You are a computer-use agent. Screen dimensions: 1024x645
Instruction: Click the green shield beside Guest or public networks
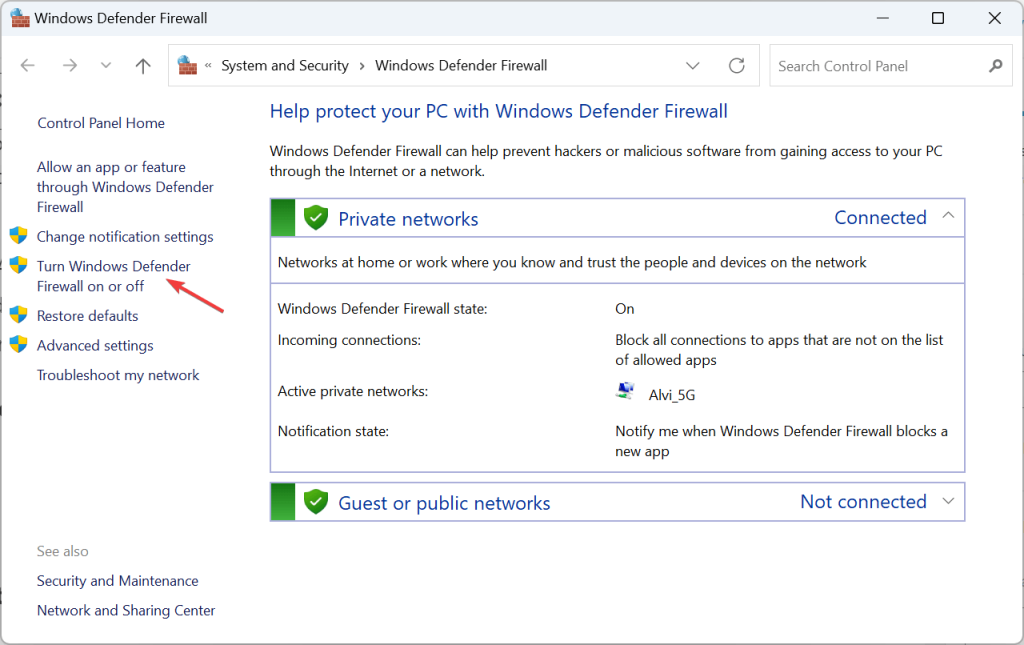click(x=316, y=502)
